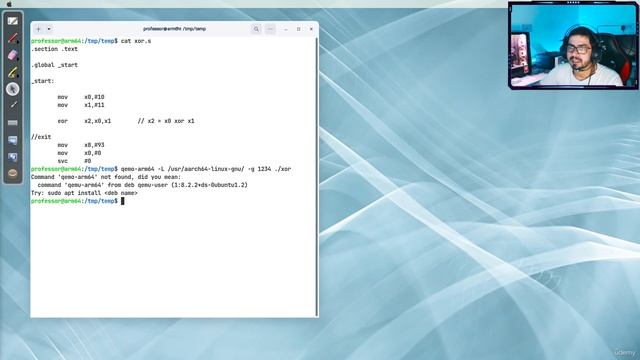Select the pink eraser tool

13,55
